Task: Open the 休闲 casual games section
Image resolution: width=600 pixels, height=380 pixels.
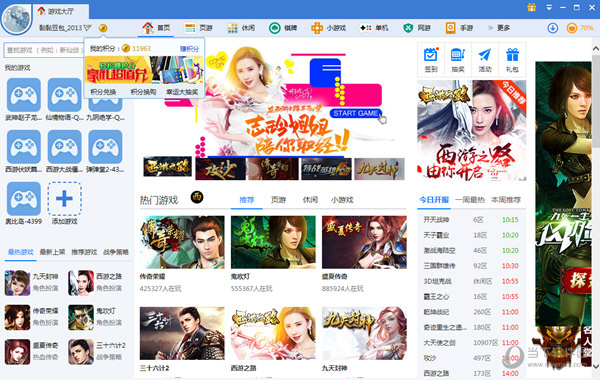Action: (241, 28)
